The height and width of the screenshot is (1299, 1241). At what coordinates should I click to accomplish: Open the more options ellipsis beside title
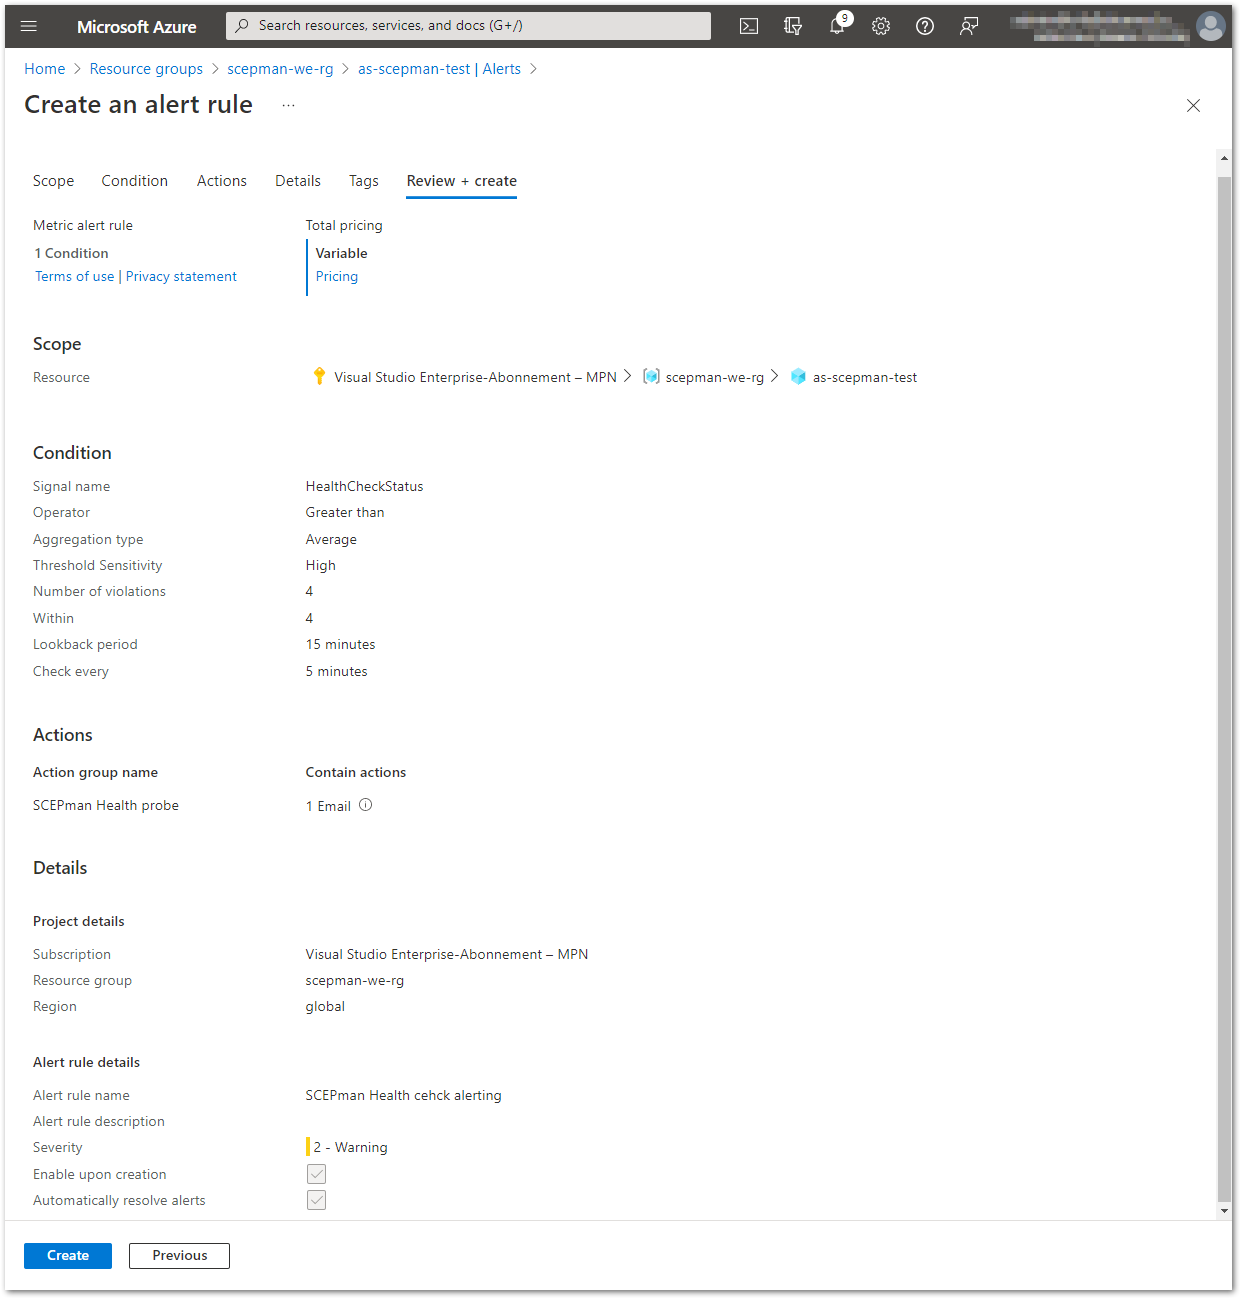tap(288, 105)
